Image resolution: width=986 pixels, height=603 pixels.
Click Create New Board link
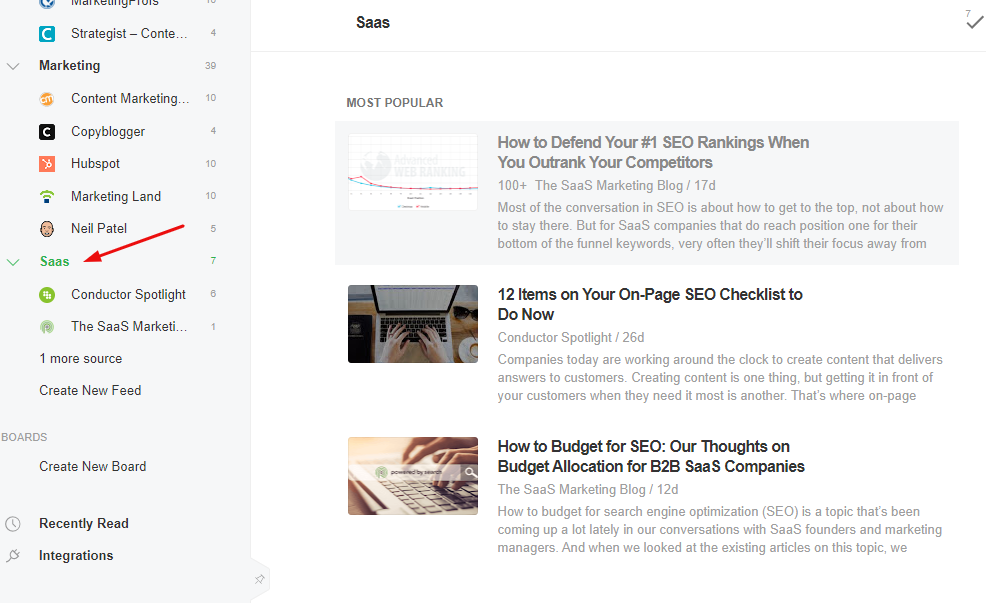(x=92, y=467)
